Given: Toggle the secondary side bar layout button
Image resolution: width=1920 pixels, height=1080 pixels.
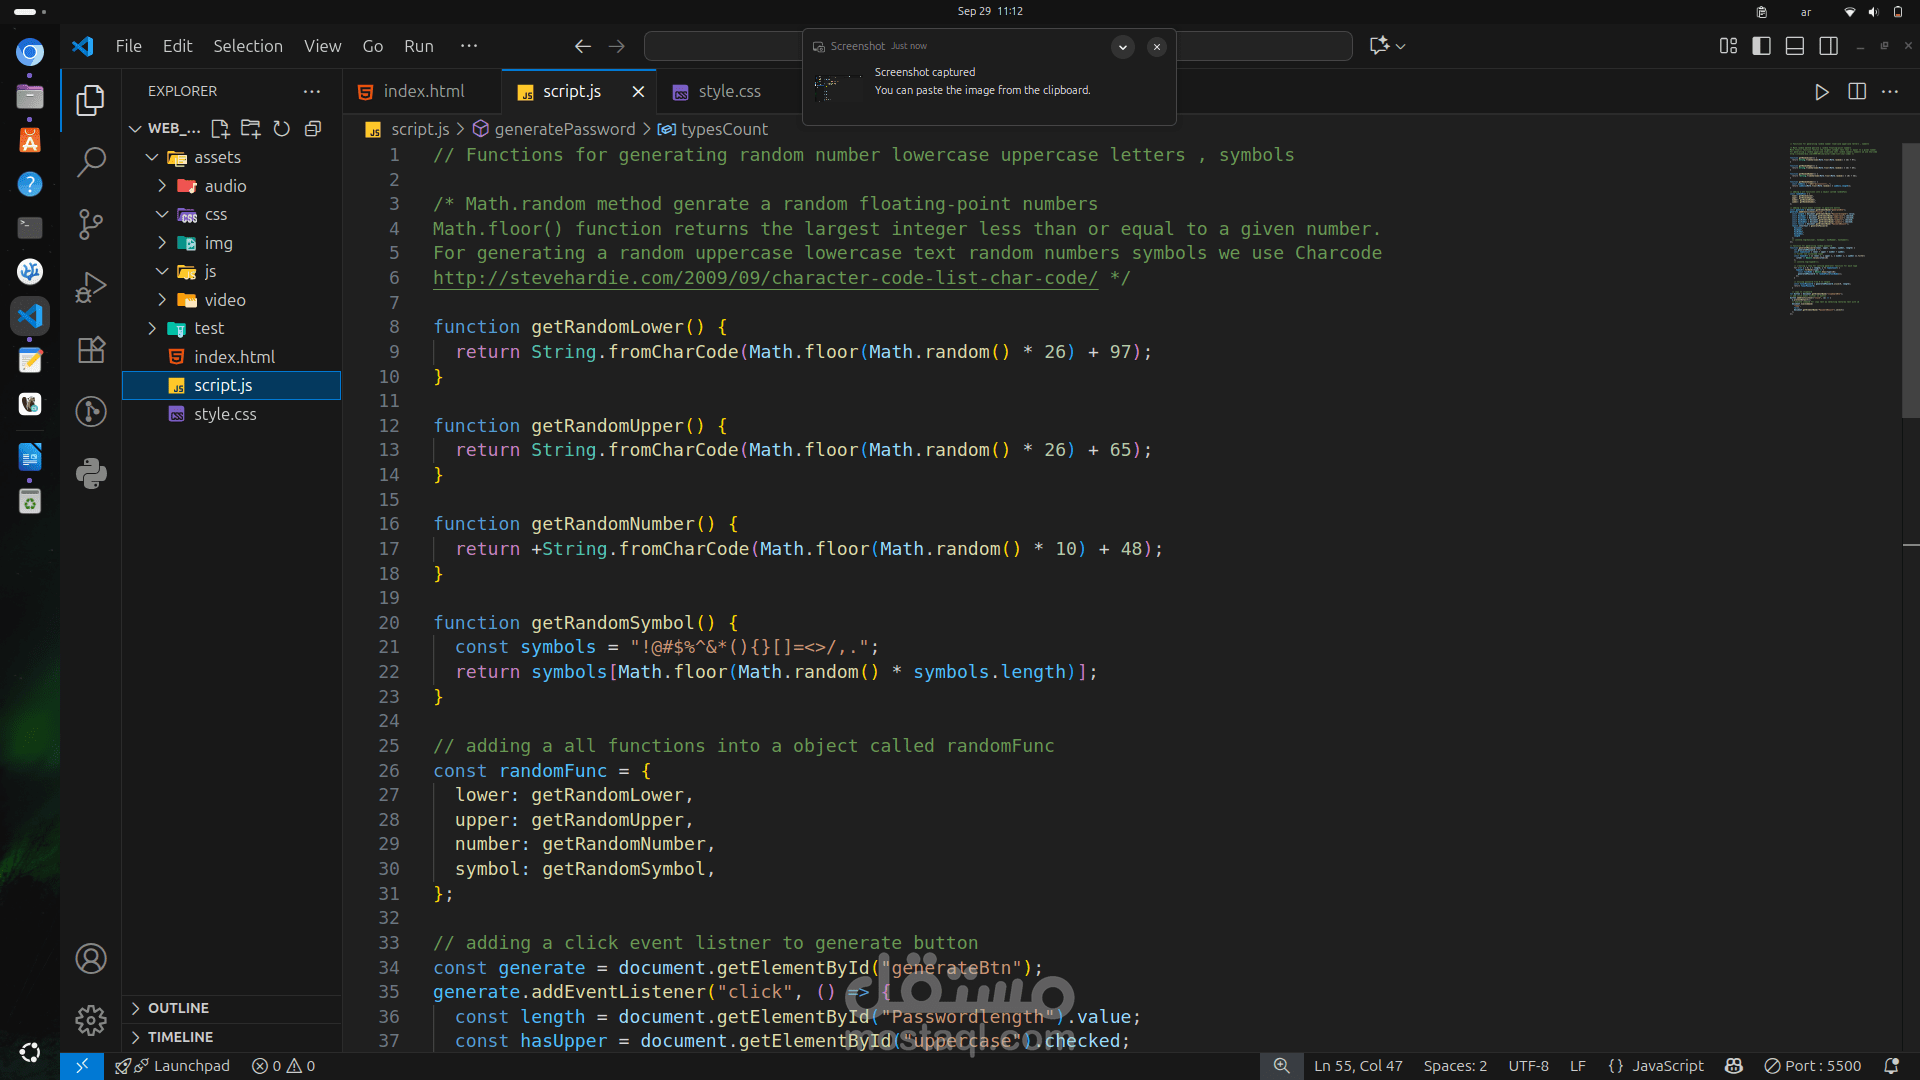Looking at the screenshot, I should click(1829, 46).
